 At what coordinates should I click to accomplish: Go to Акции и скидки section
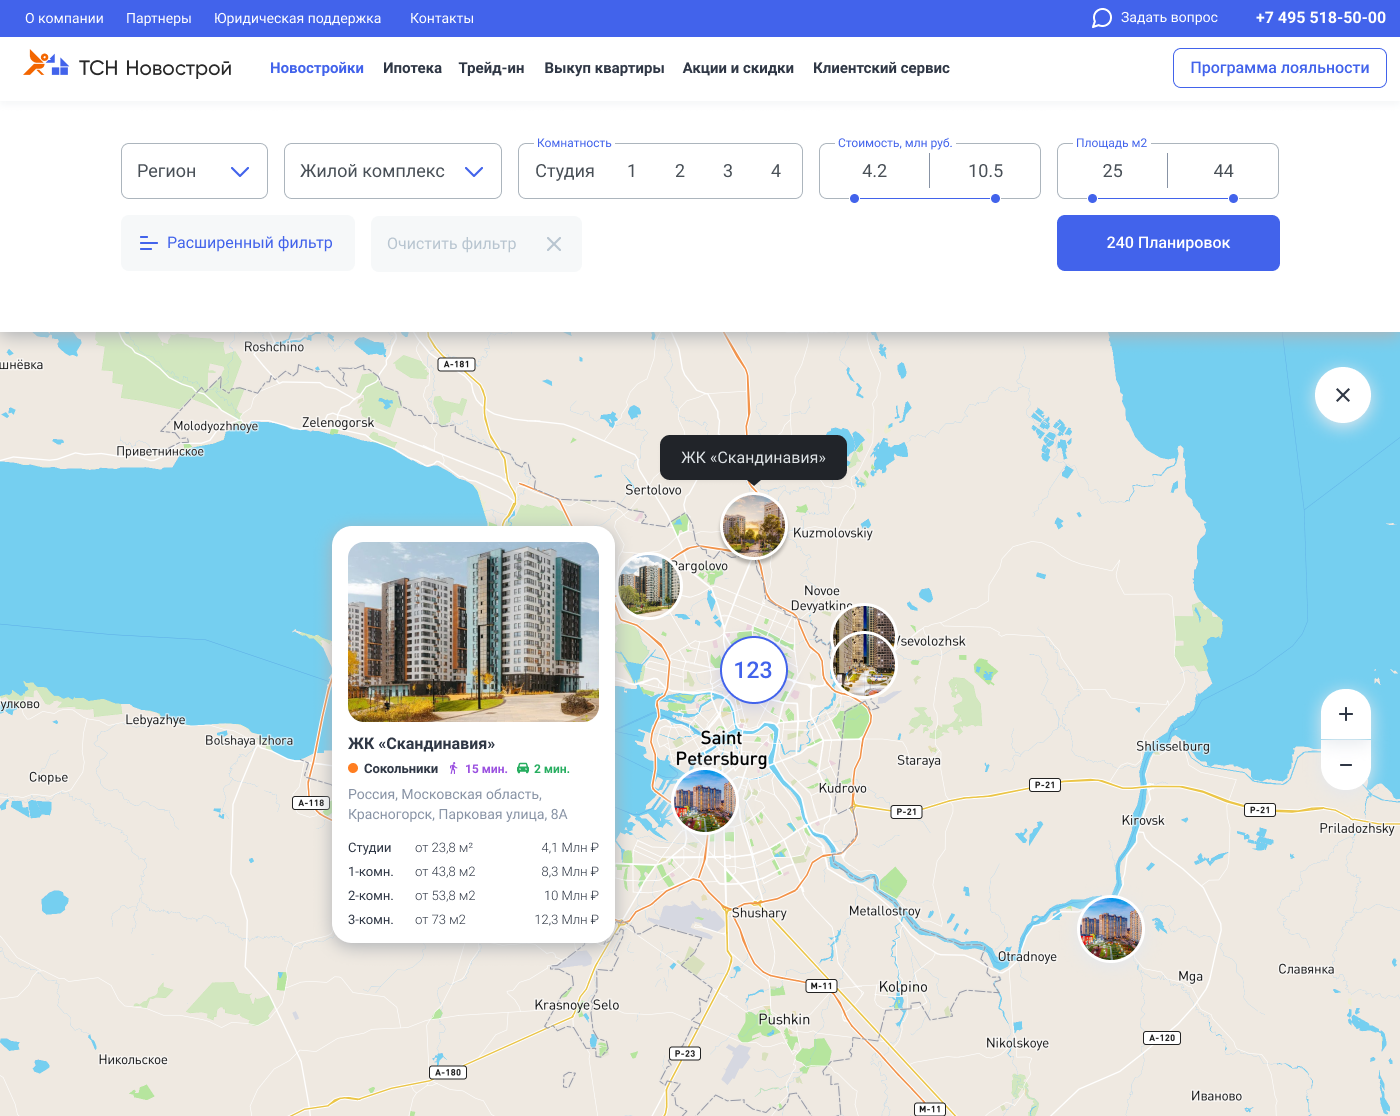738,68
